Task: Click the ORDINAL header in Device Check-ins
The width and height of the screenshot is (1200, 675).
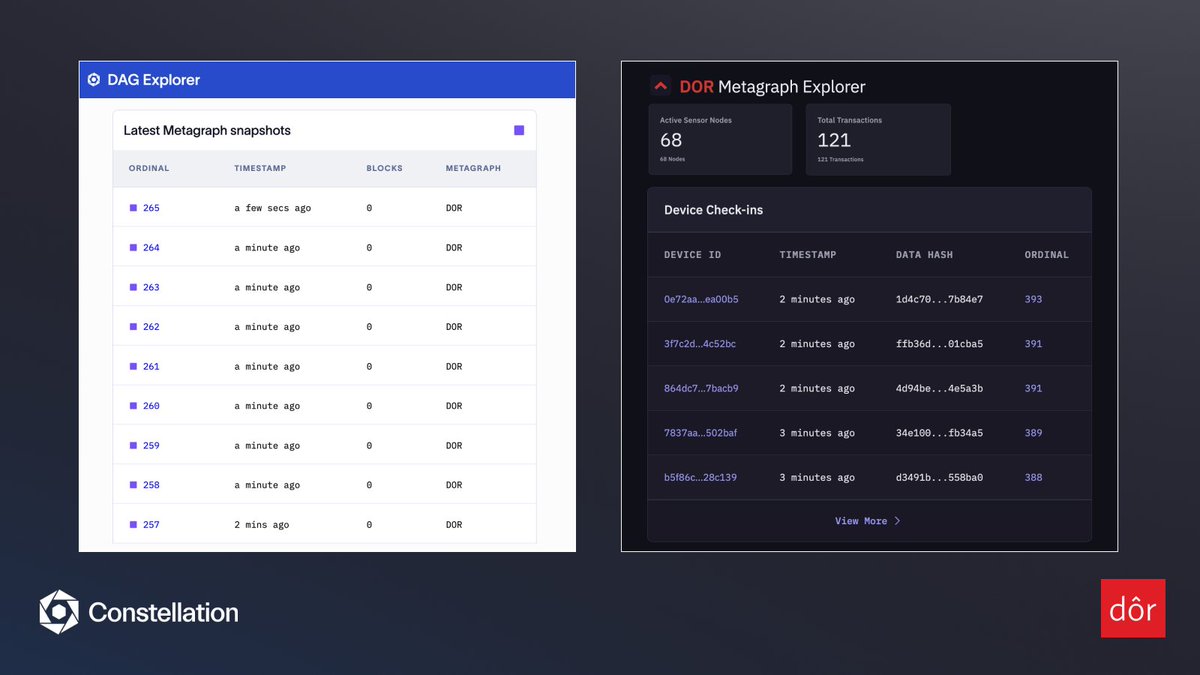Action: pos(1046,255)
